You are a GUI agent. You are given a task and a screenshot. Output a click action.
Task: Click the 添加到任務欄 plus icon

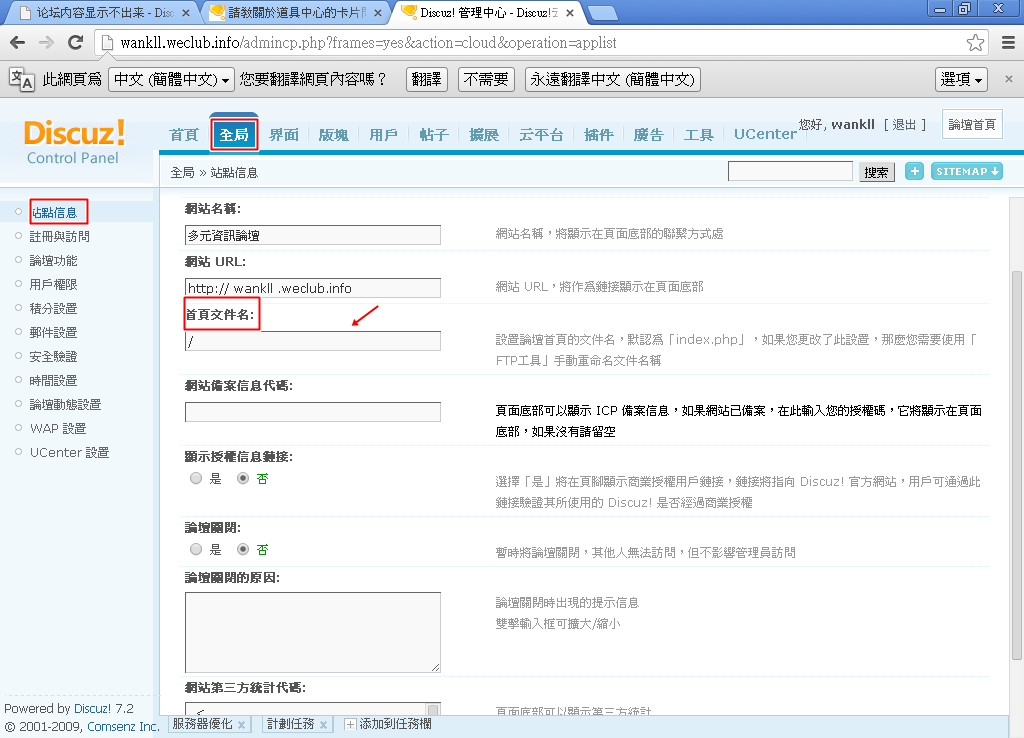click(x=350, y=725)
